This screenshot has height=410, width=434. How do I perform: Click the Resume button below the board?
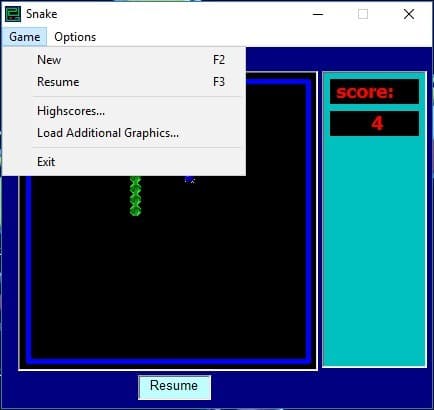(174, 387)
